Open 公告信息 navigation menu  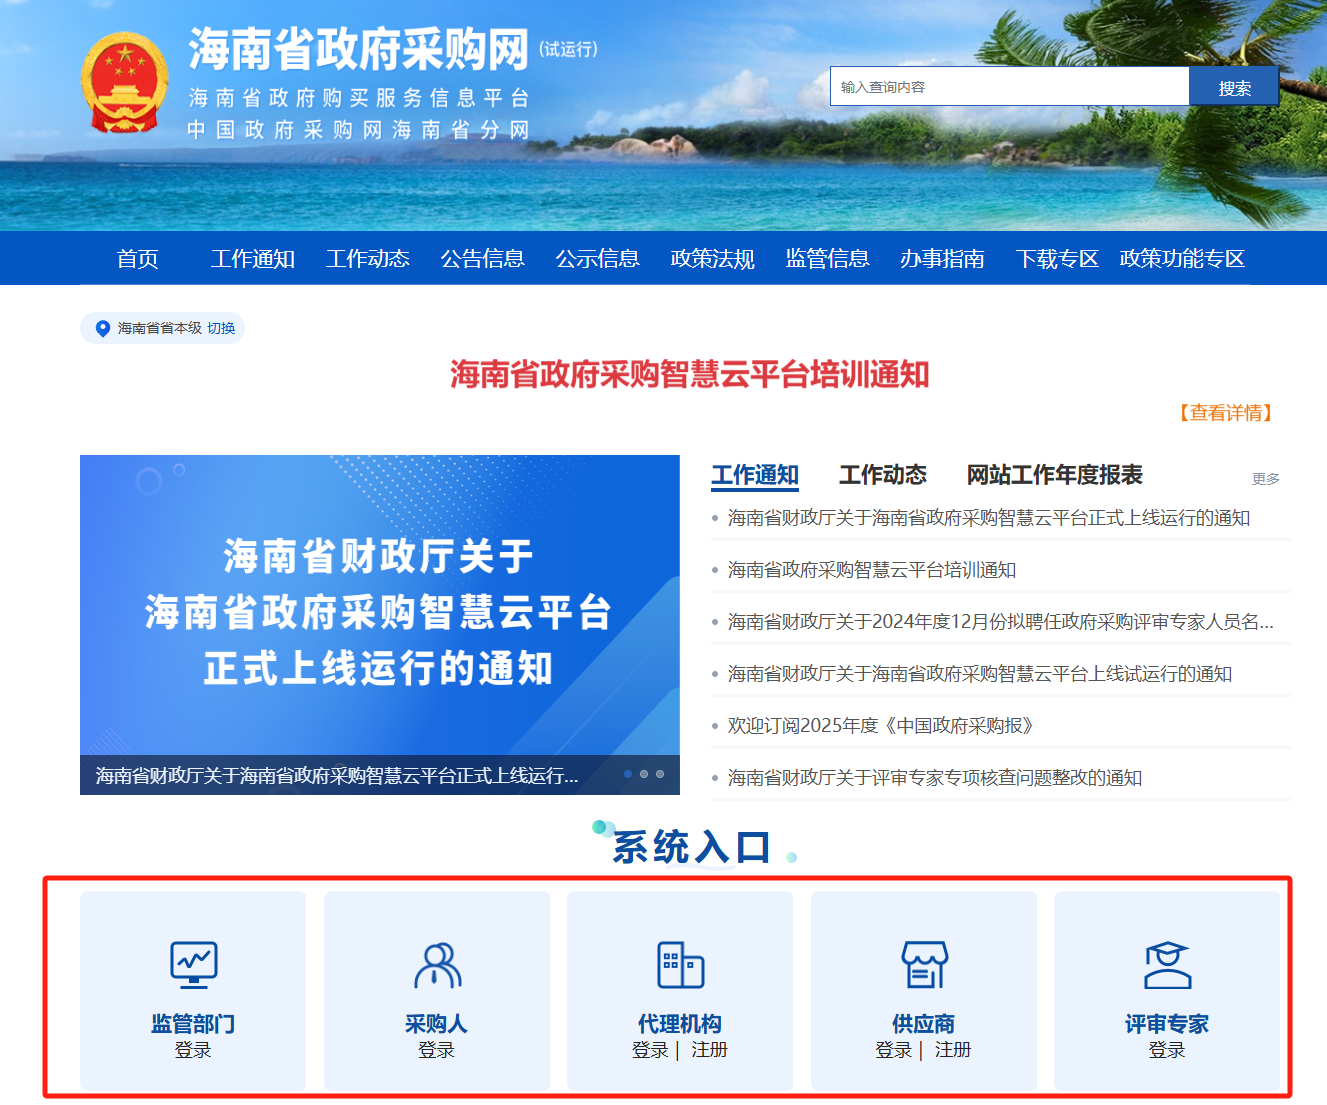(x=482, y=259)
